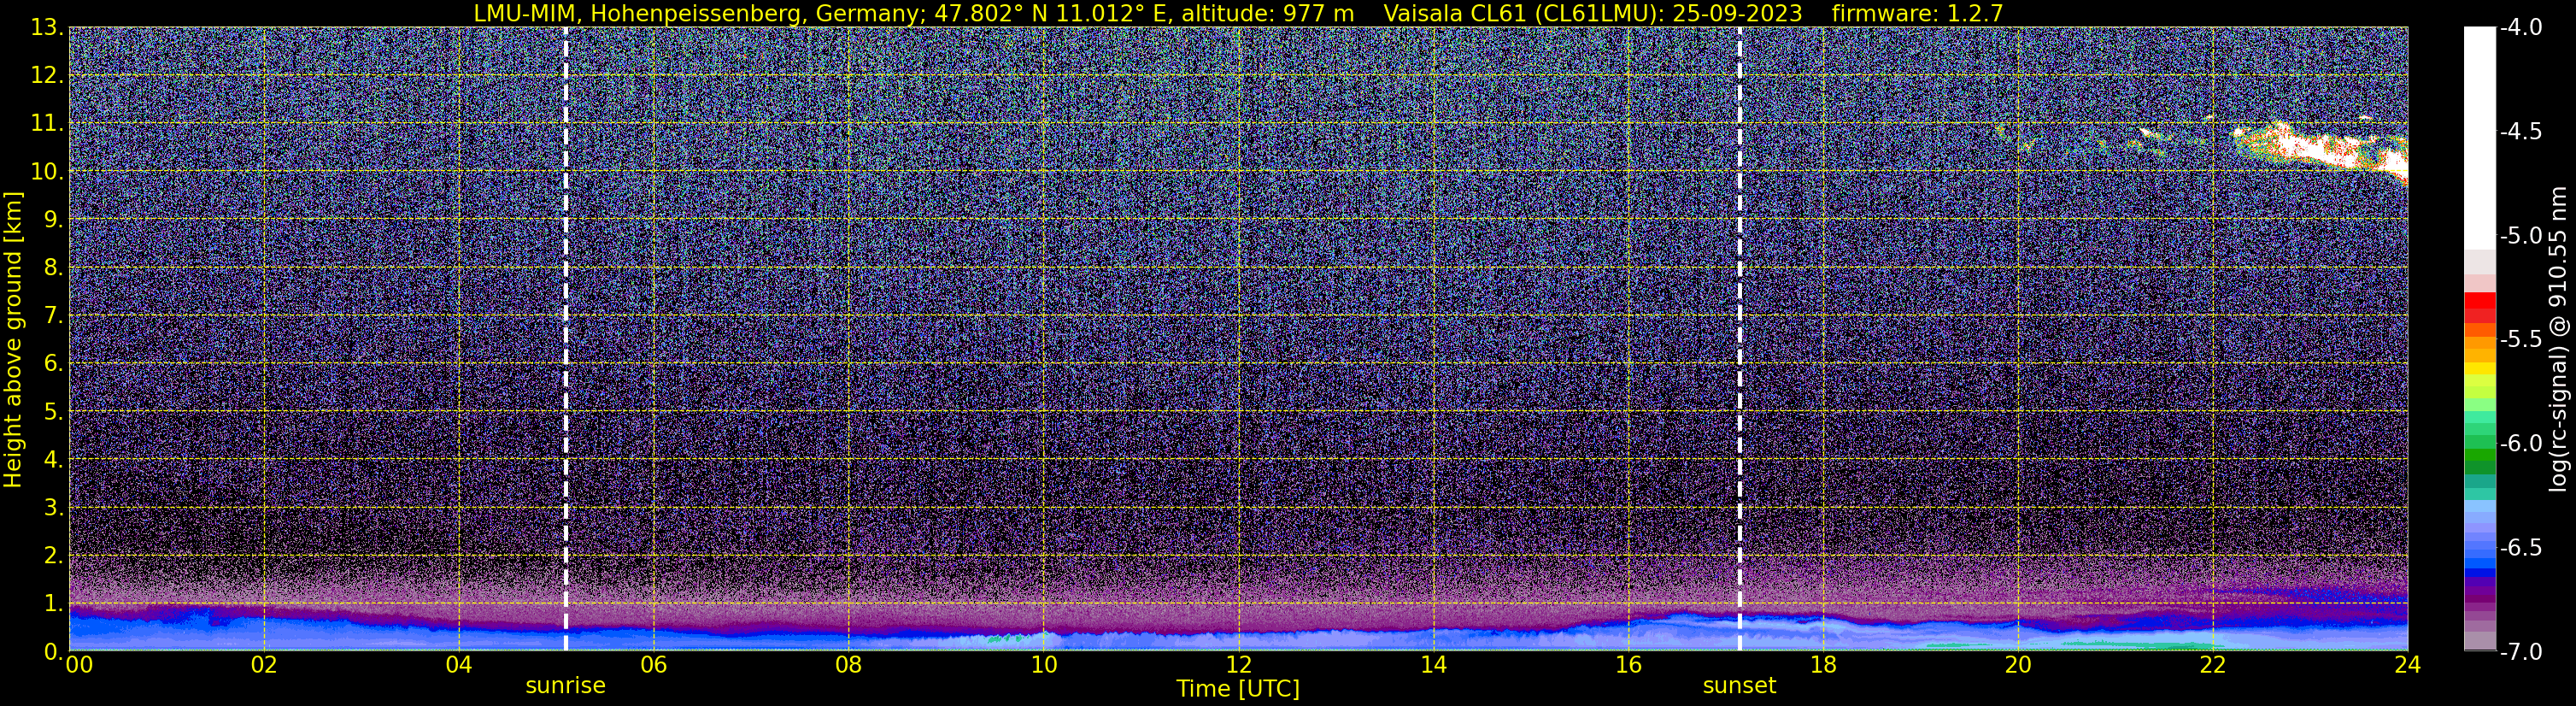This screenshot has height=706, width=2576.
Task: Click the time axis tick '12' under the plot
Action: (1238, 666)
